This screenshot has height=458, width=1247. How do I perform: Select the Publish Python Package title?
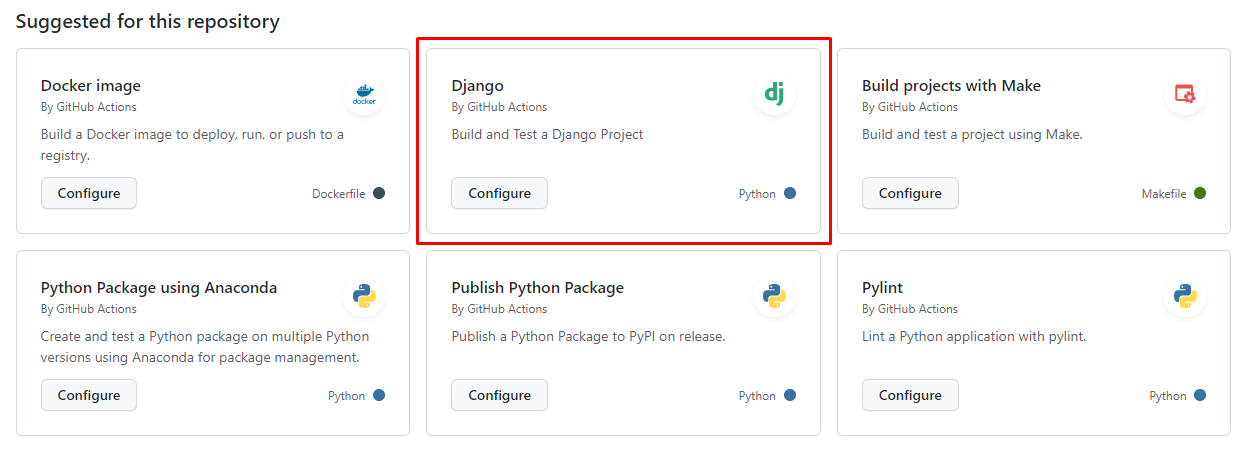(x=538, y=288)
